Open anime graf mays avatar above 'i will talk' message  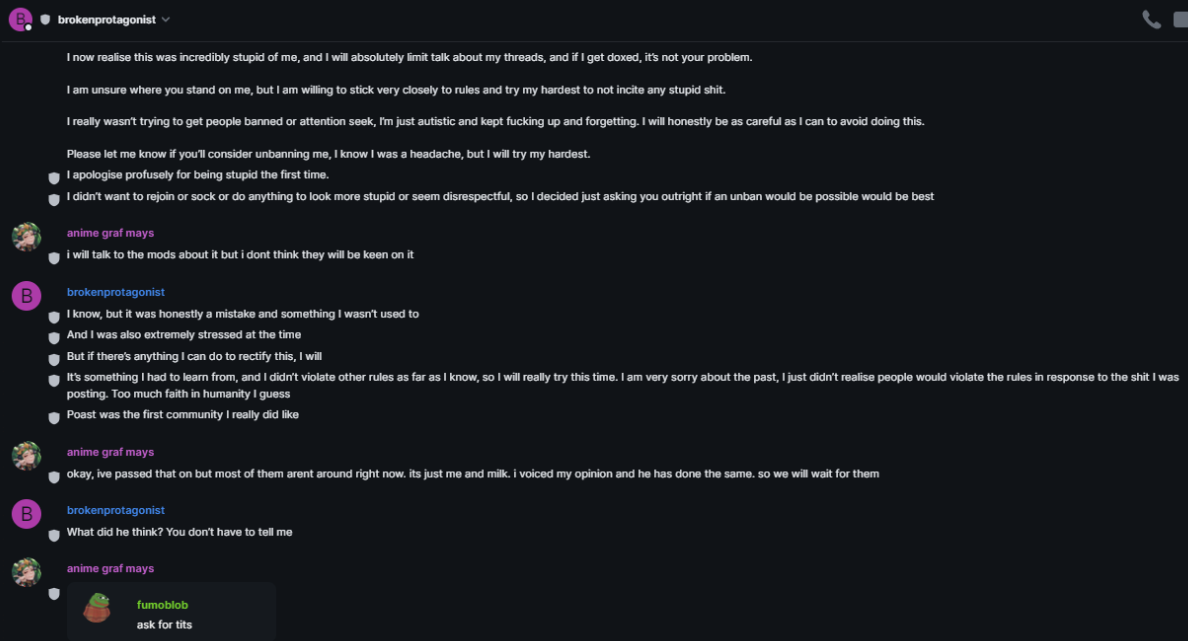pos(26,237)
